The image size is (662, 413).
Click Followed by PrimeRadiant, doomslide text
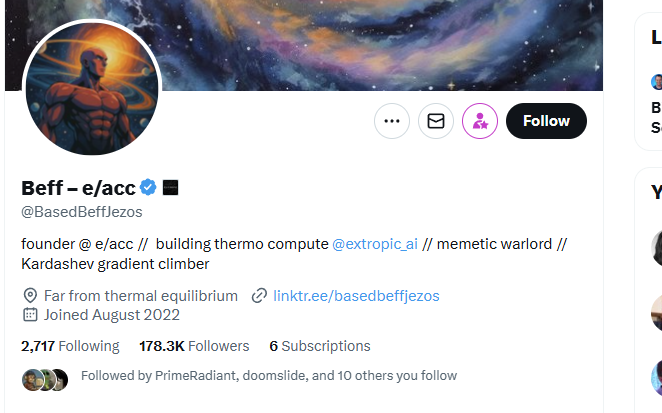tap(269, 375)
